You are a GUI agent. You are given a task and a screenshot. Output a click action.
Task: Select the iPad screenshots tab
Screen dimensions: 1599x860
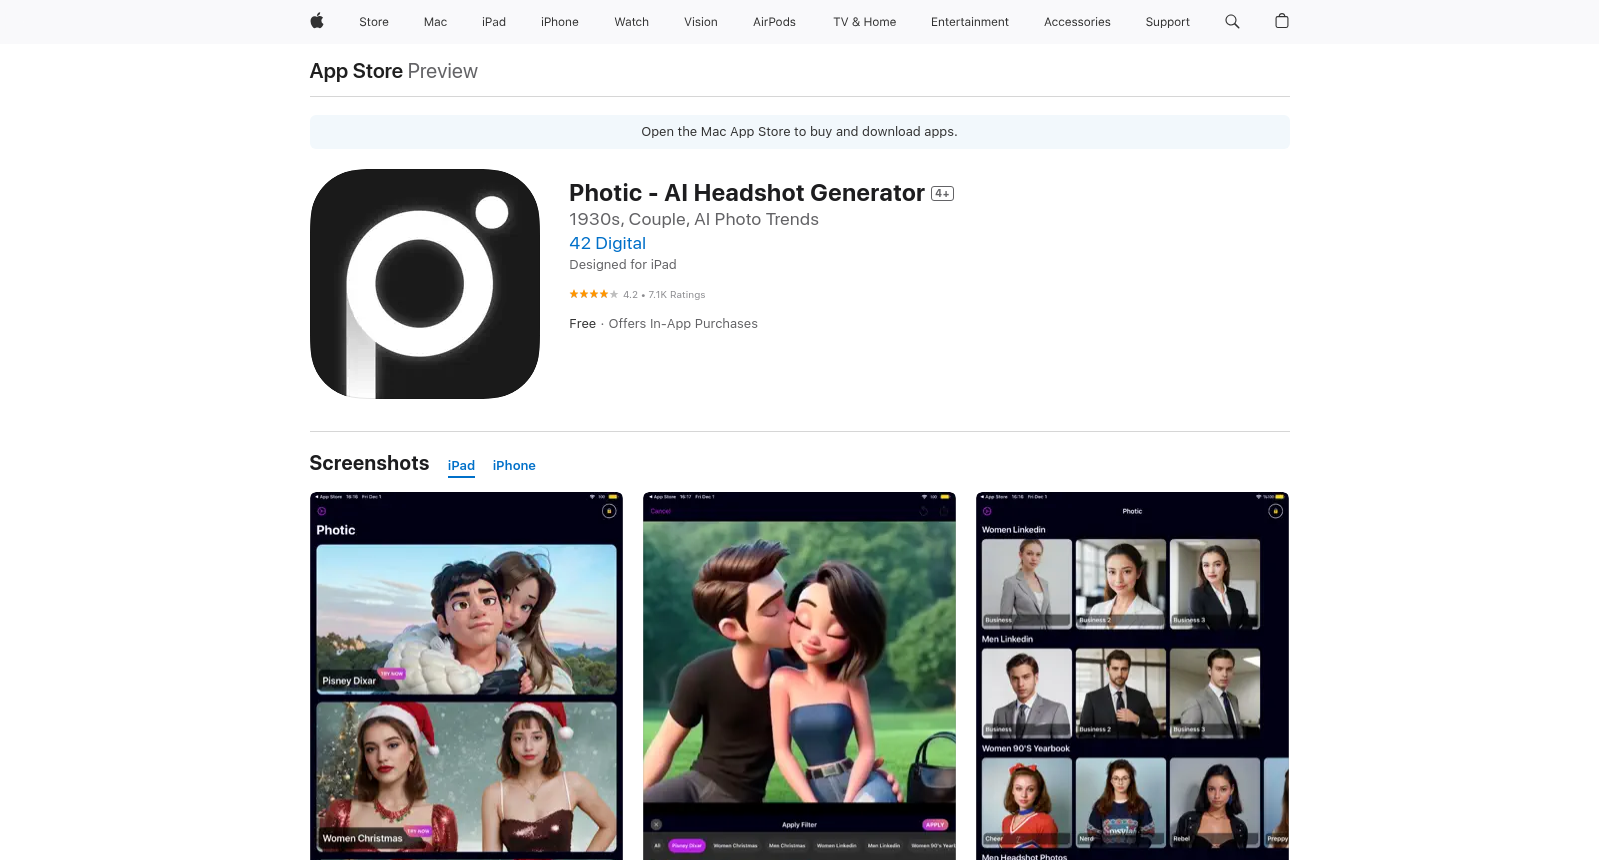461,466
